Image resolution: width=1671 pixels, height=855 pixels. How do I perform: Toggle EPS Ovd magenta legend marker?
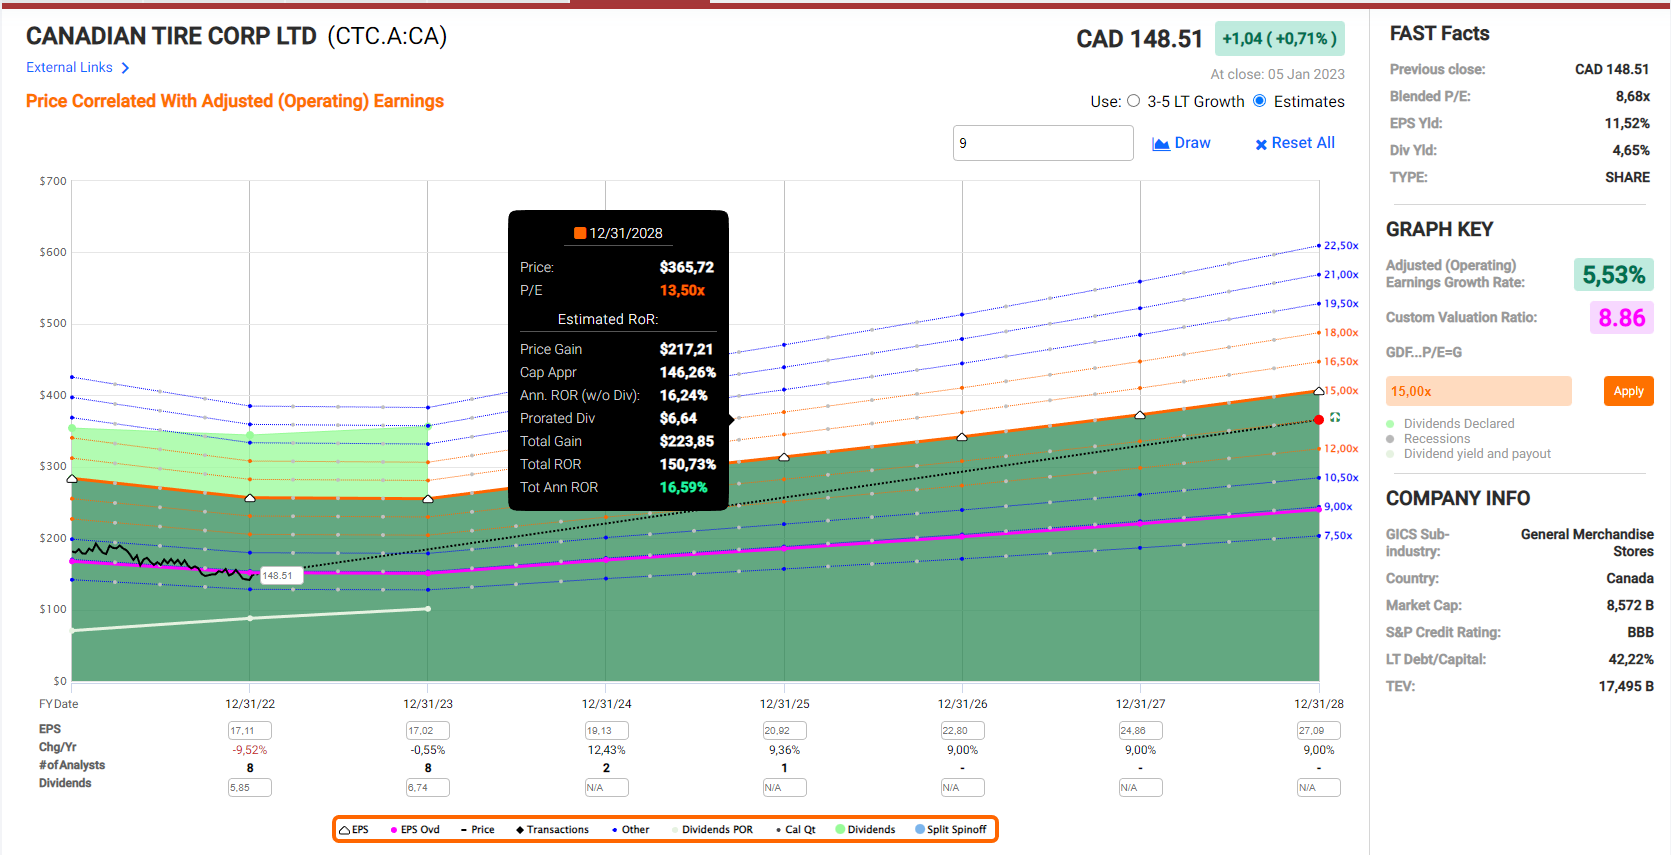tap(394, 830)
